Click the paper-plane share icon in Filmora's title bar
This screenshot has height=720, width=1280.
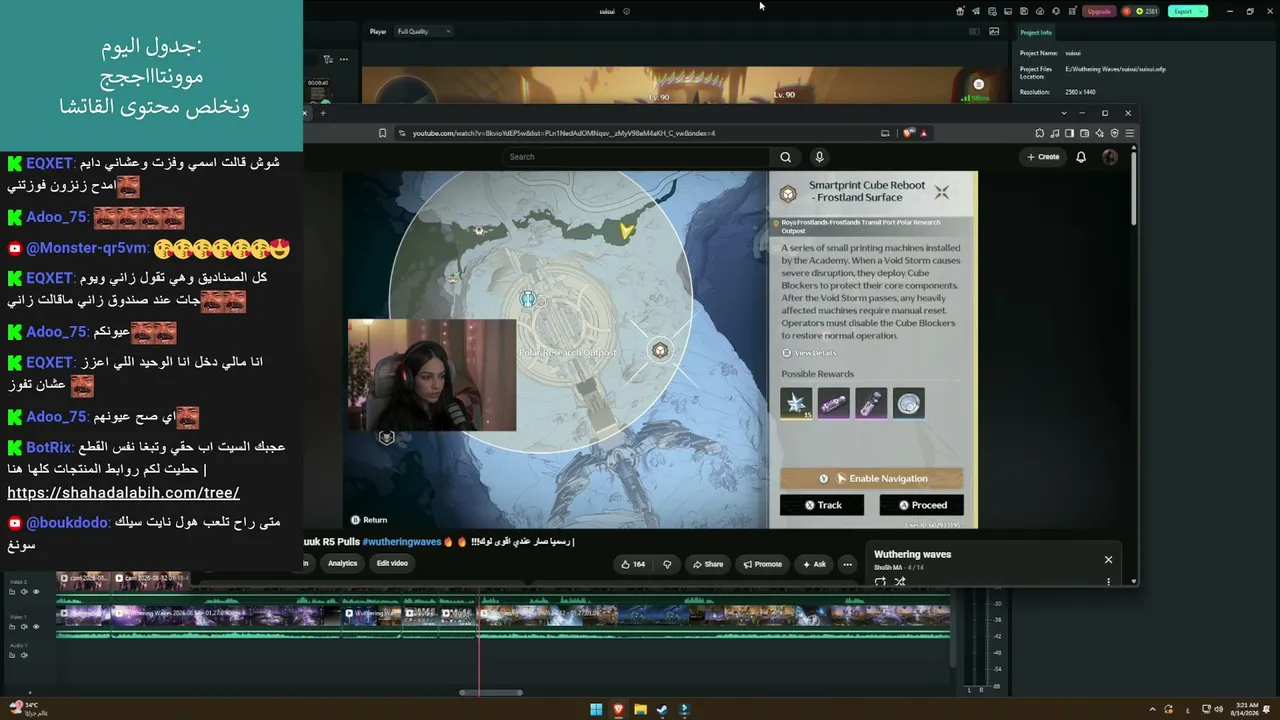click(976, 11)
